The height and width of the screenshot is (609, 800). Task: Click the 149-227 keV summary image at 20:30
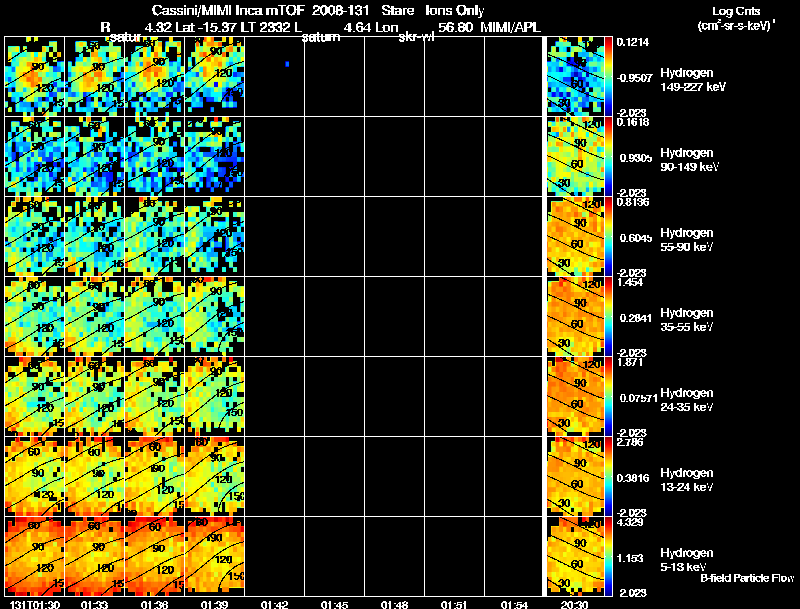pyautogui.click(x=576, y=77)
